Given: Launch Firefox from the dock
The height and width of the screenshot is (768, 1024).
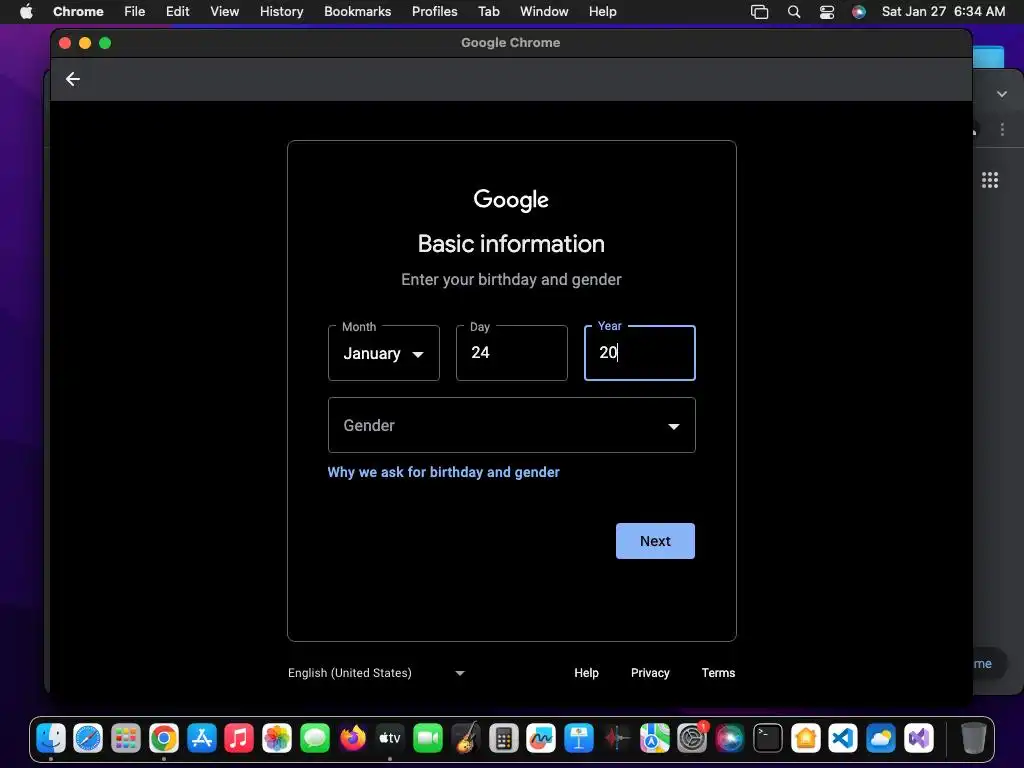Looking at the screenshot, I should [x=353, y=739].
